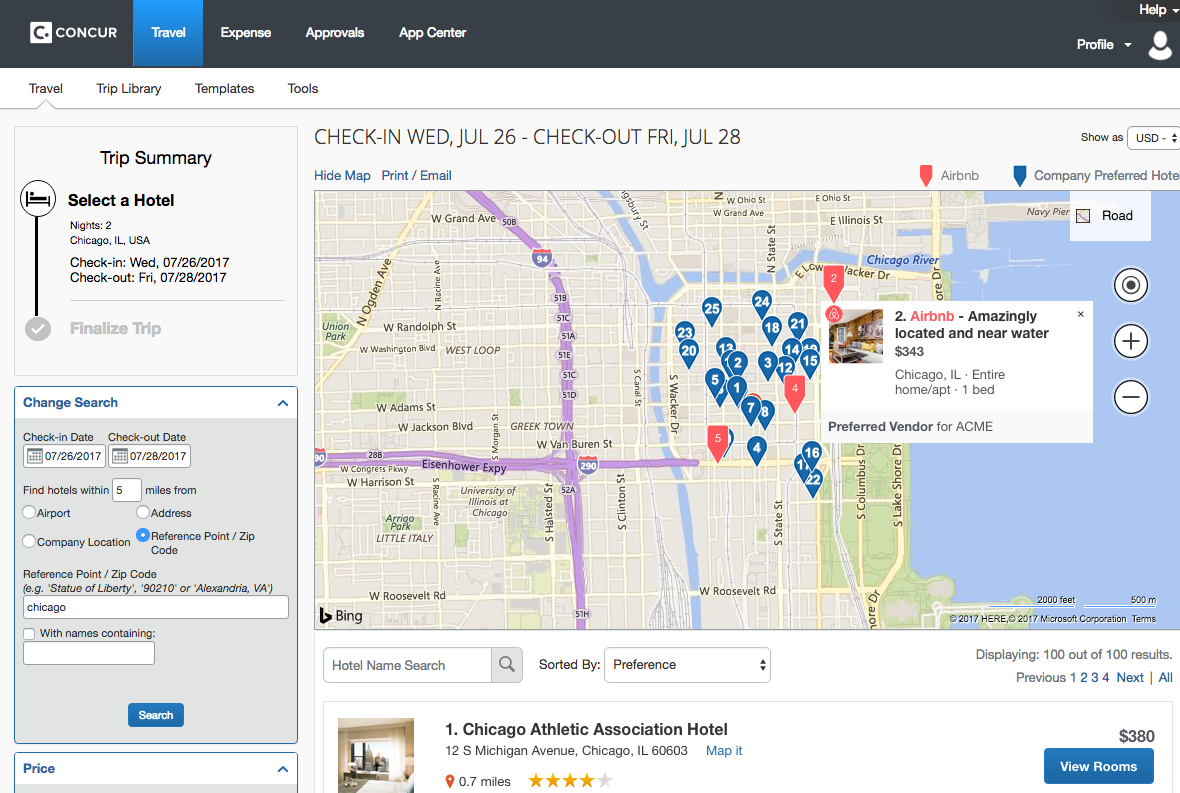The width and height of the screenshot is (1180, 793).
Task: Show All results link
Action: [1166, 677]
